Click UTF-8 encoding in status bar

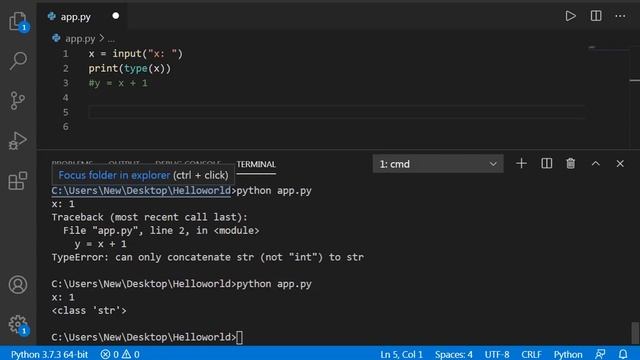(x=497, y=354)
